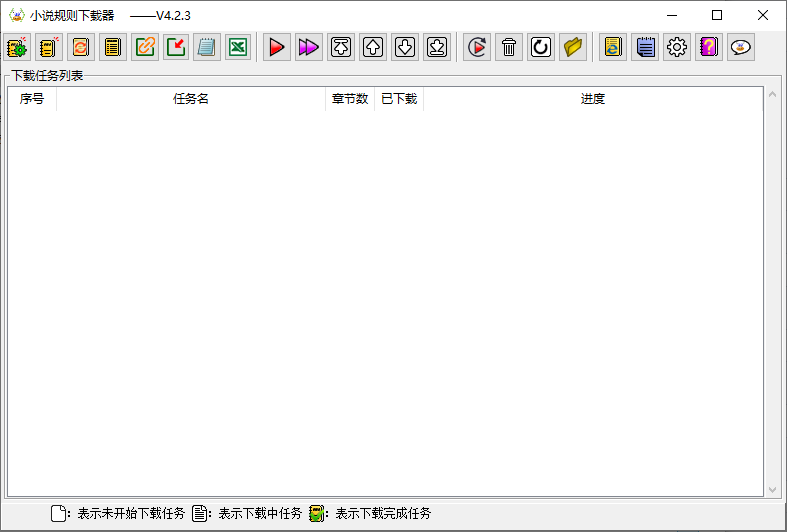The height and width of the screenshot is (532, 787).
Task: Move selected task up one position
Action: pos(373,47)
